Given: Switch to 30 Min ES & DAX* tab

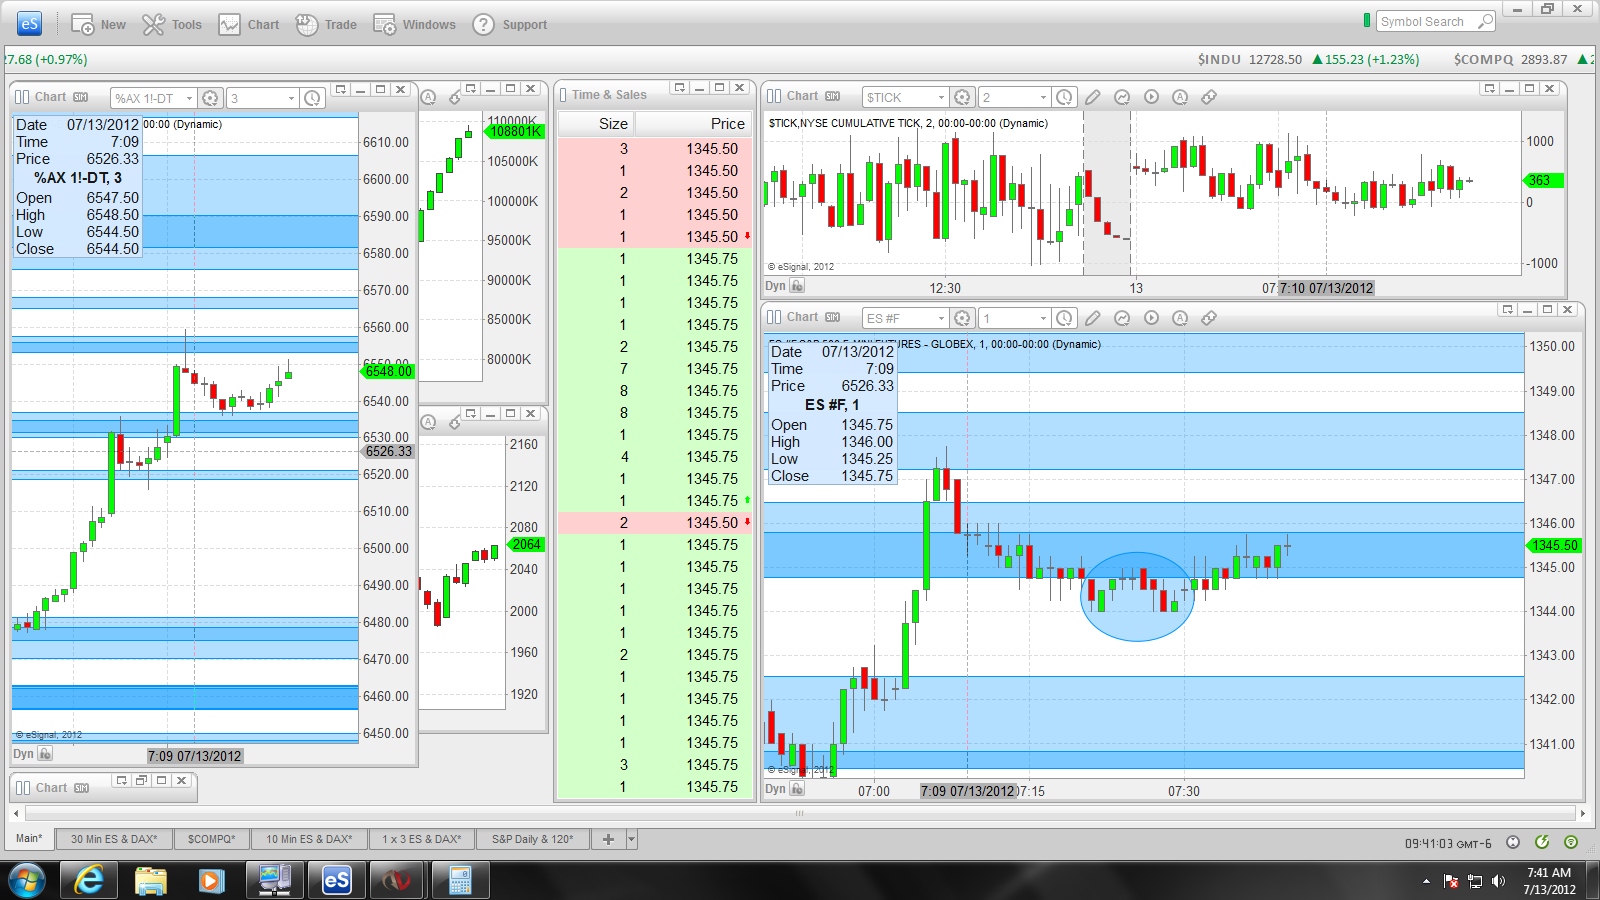Looking at the screenshot, I should click(114, 839).
